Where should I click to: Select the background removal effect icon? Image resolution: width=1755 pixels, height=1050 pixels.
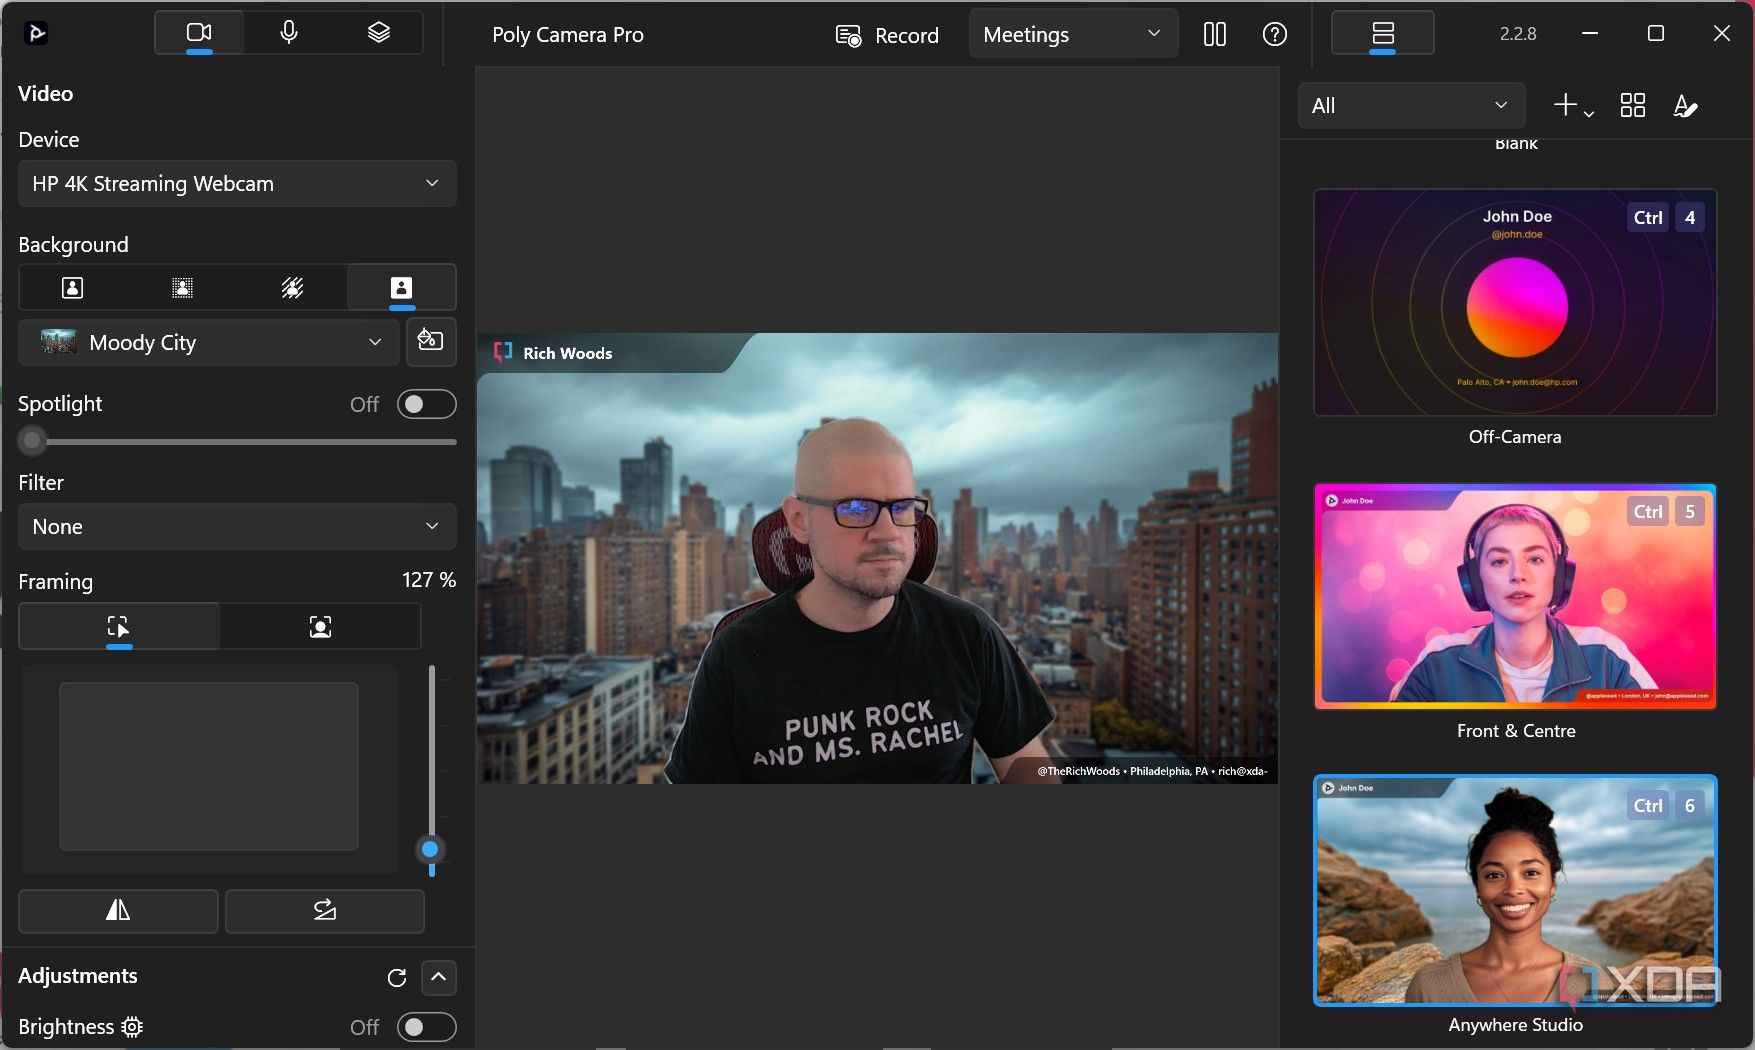tap(292, 288)
